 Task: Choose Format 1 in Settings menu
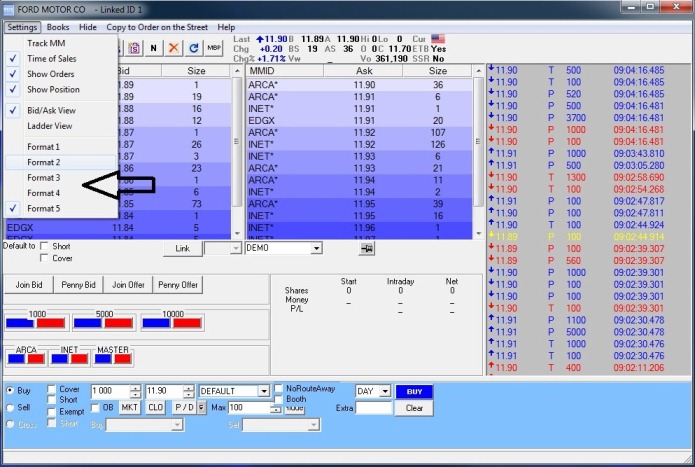[61, 147]
